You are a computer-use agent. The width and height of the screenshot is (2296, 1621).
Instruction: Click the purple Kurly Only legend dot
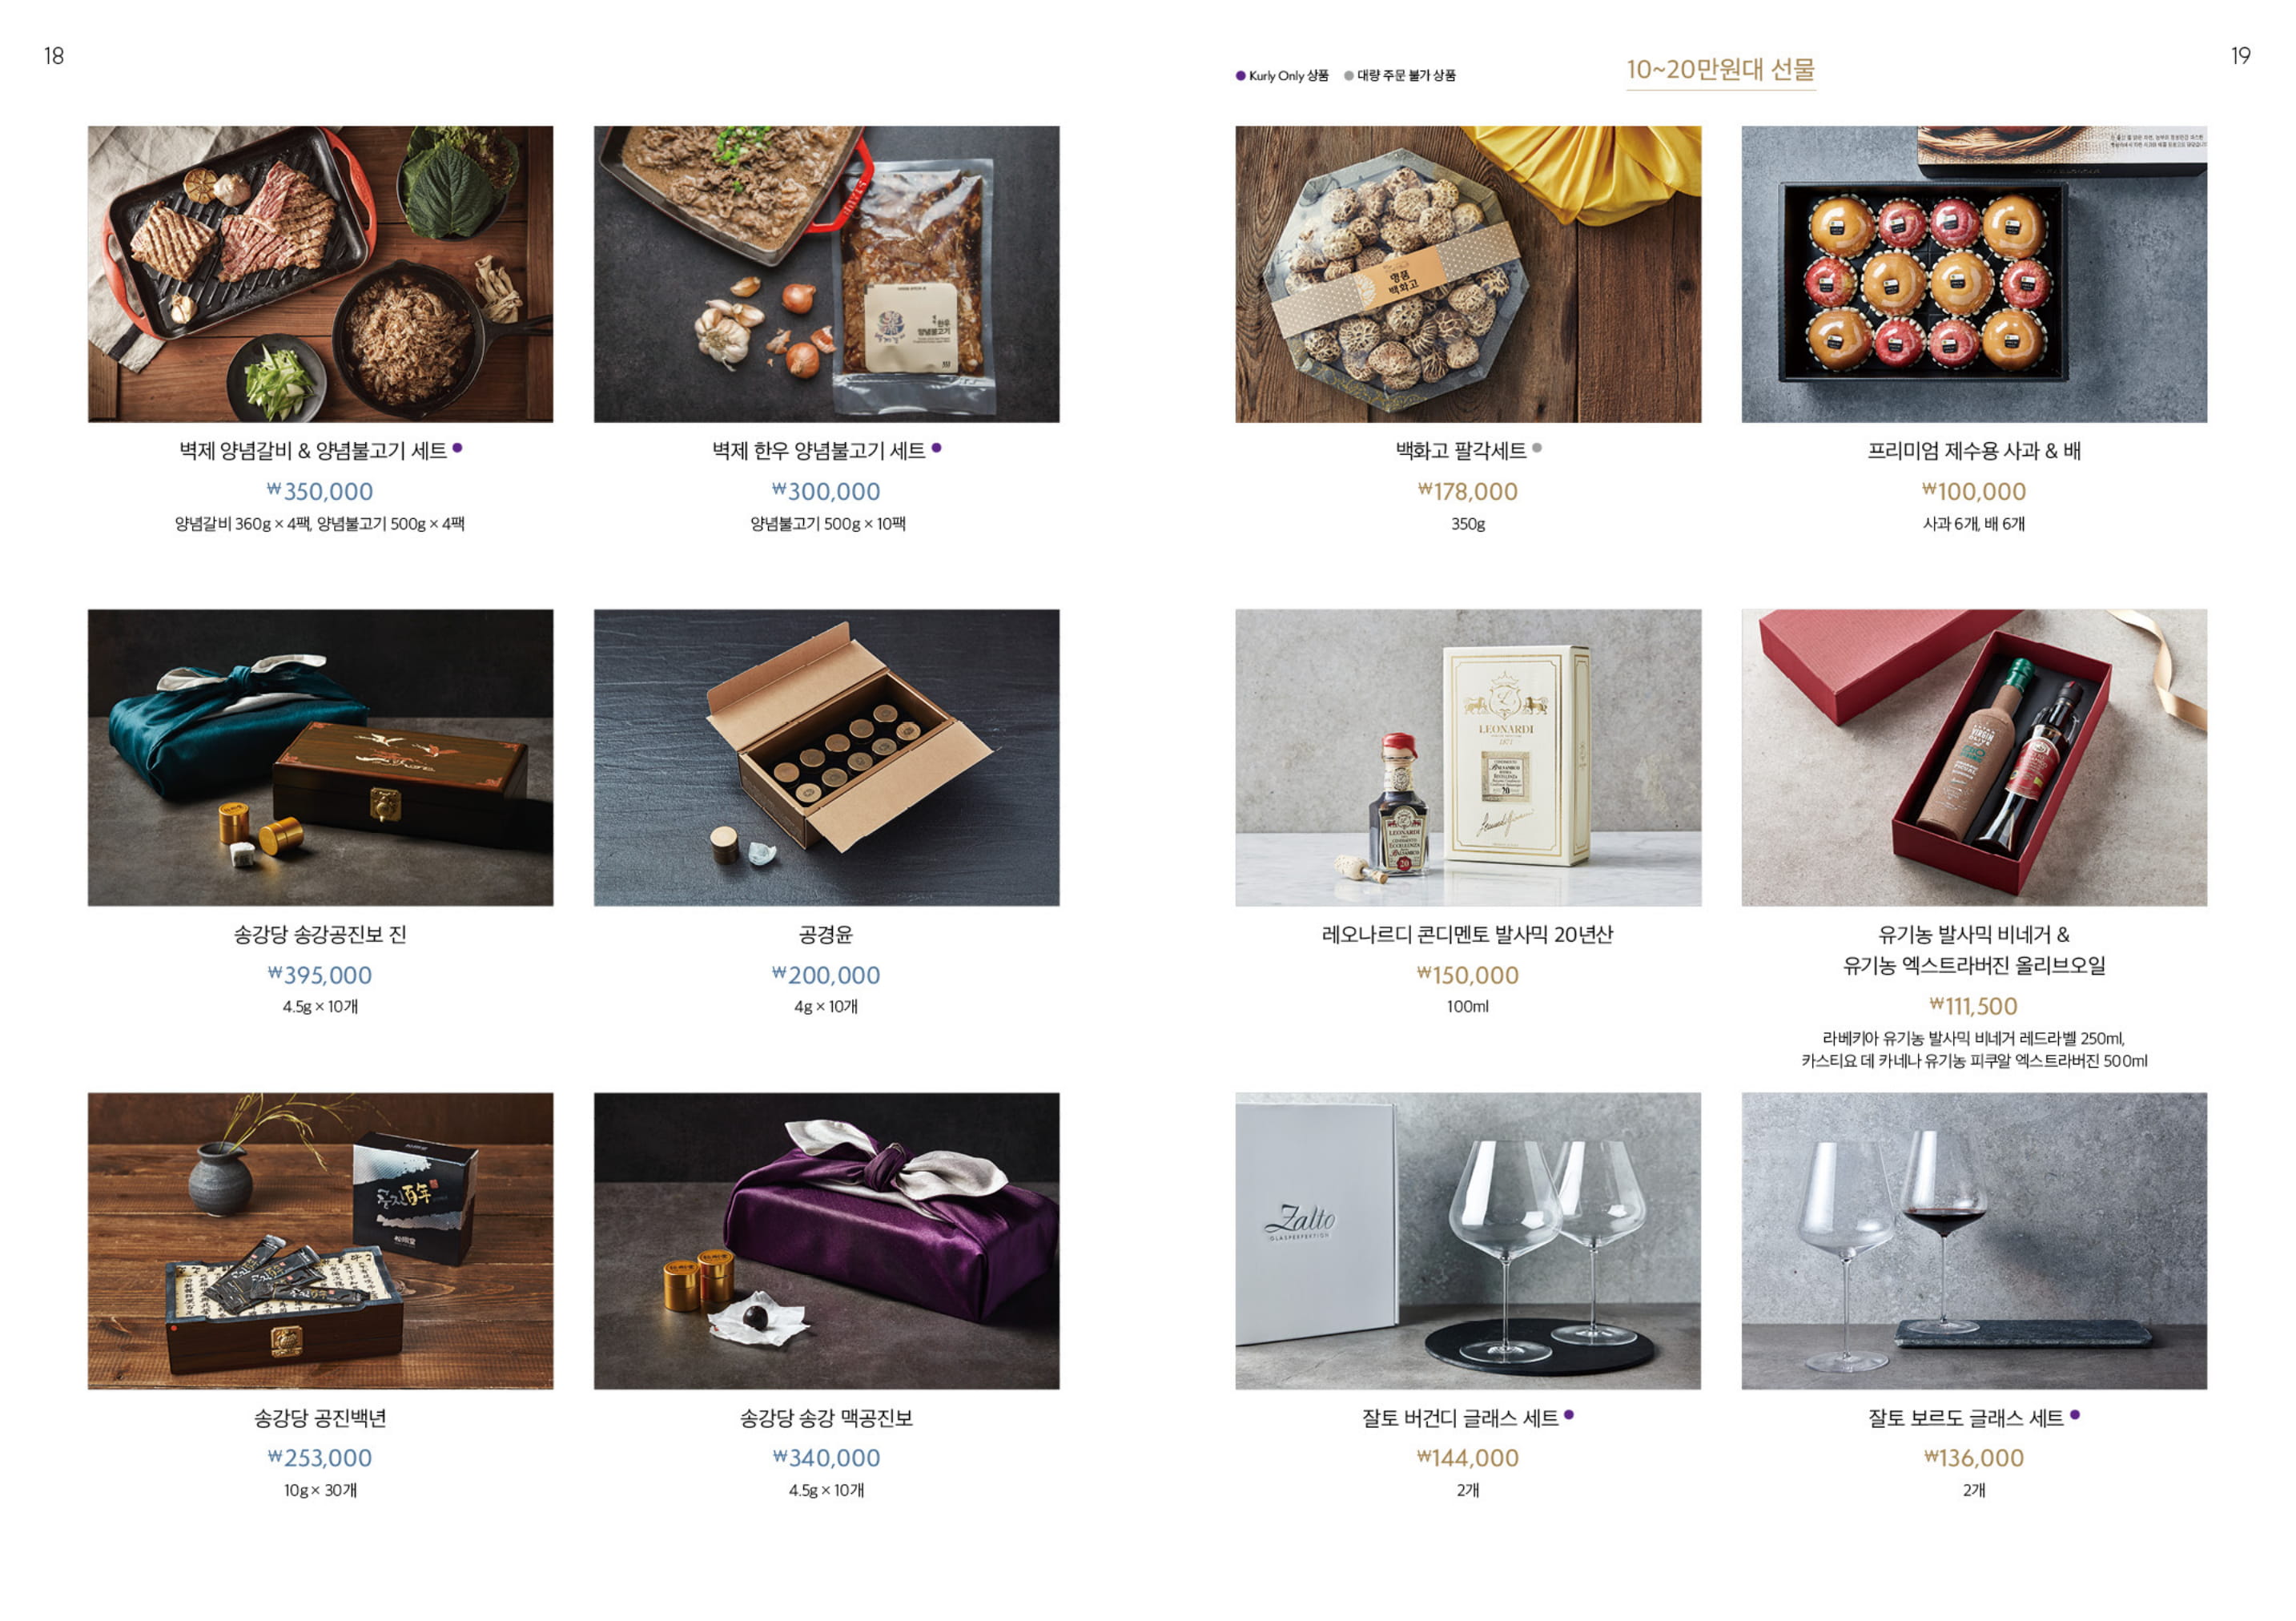[1241, 76]
